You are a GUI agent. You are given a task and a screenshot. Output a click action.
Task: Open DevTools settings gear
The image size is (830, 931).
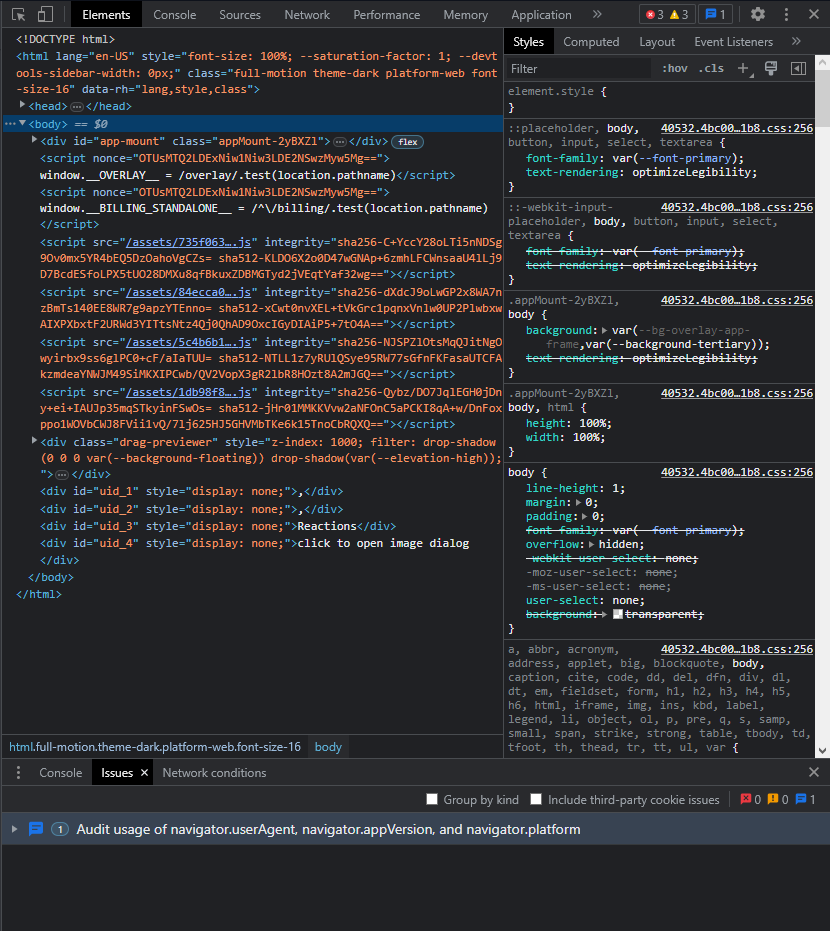(x=758, y=14)
